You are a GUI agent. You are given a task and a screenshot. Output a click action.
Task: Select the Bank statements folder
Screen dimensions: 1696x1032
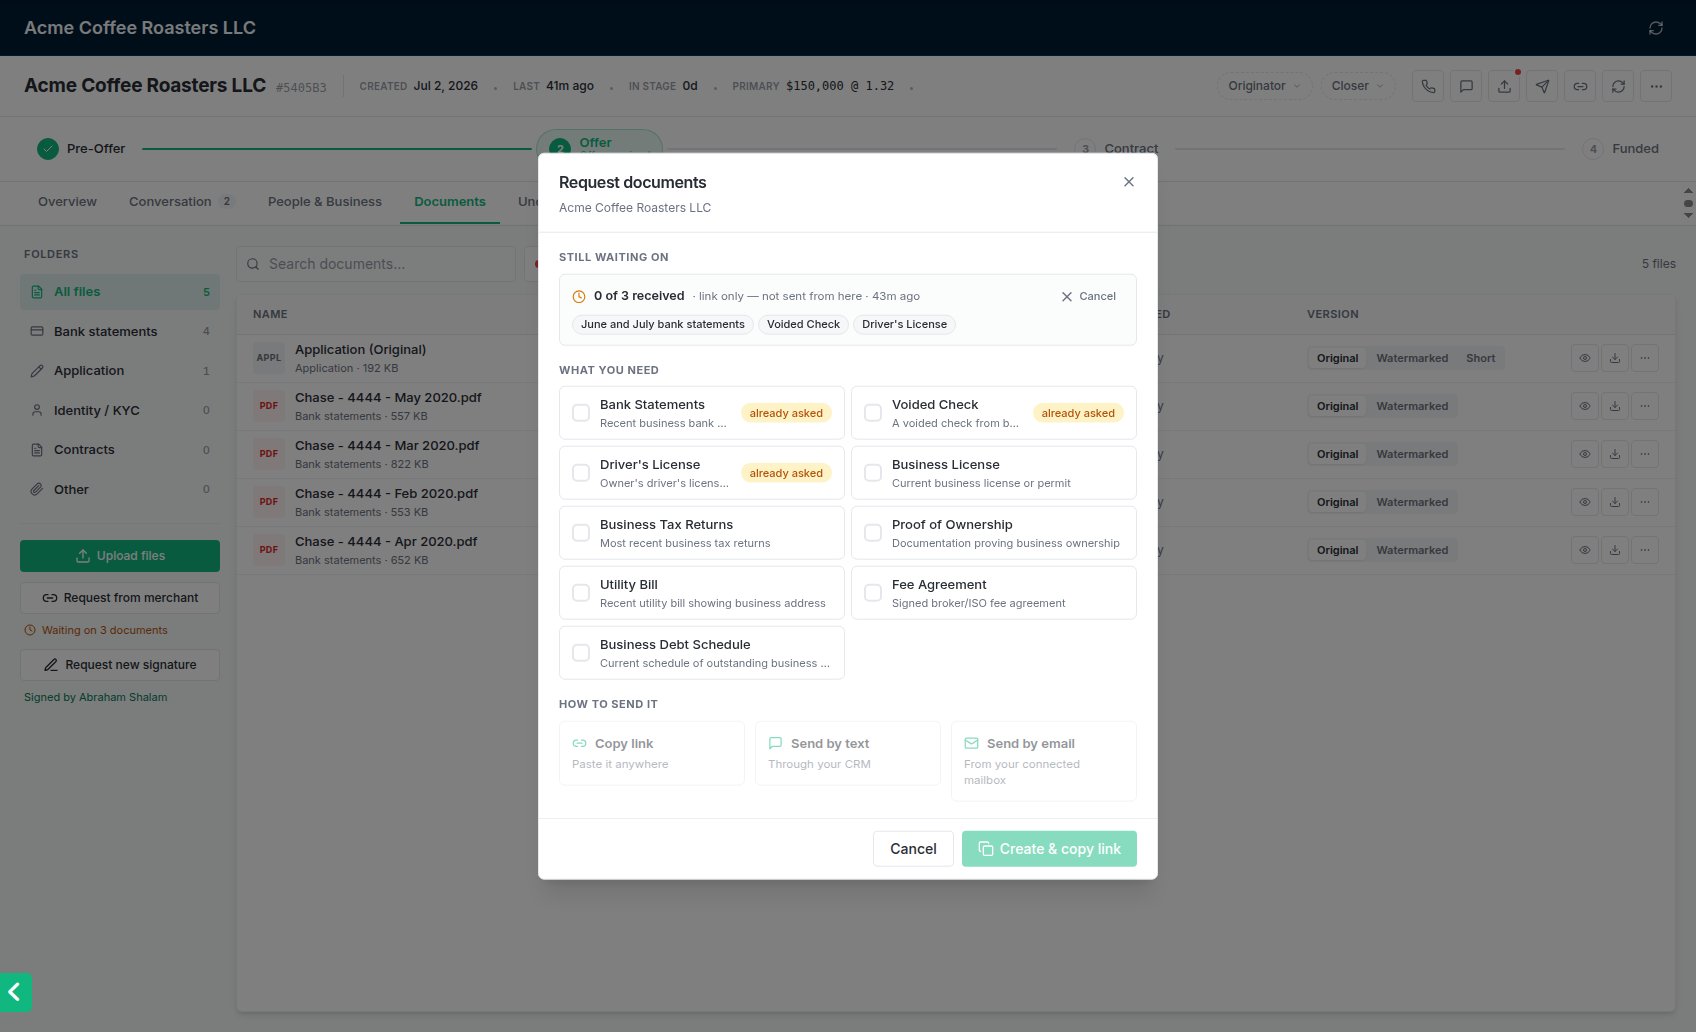coord(120,332)
